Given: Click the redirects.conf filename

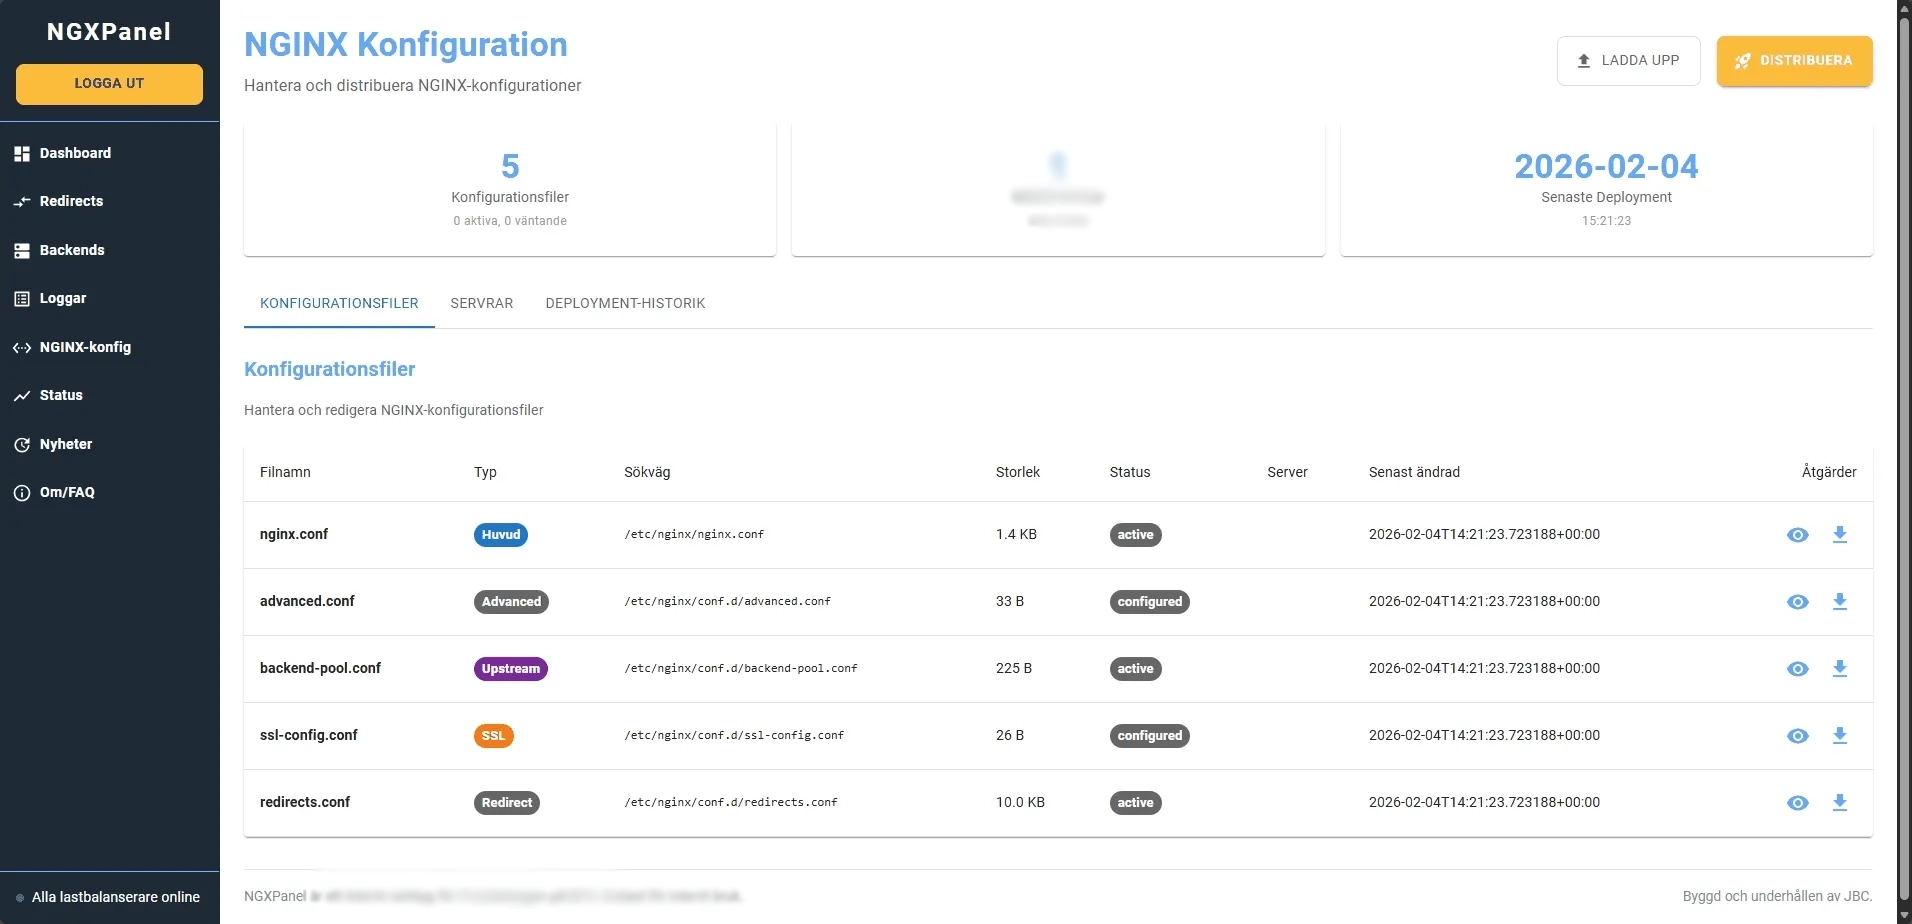Looking at the screenshot, I should point(305,802).
